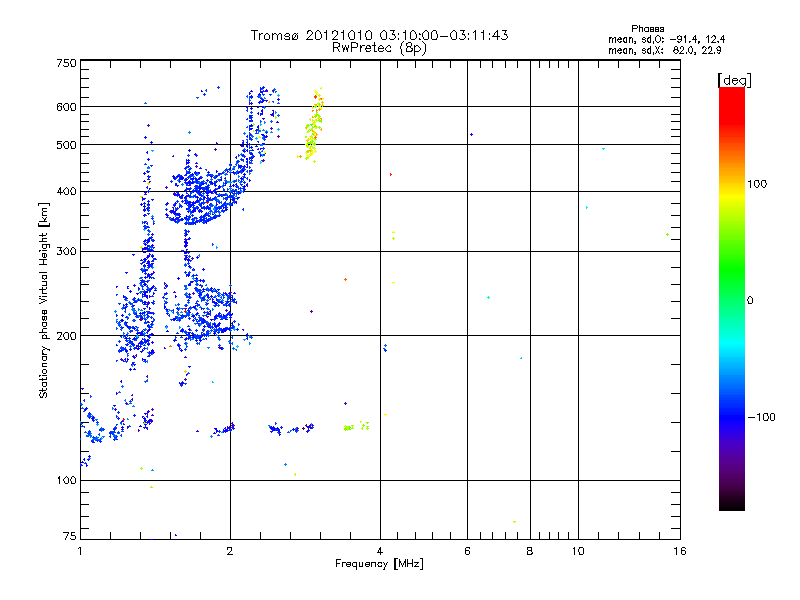Viewport: 800px width, 600px height.
Task: Click the 'Frequency [MHz]' axis label
Action: (x=379, y=564)
